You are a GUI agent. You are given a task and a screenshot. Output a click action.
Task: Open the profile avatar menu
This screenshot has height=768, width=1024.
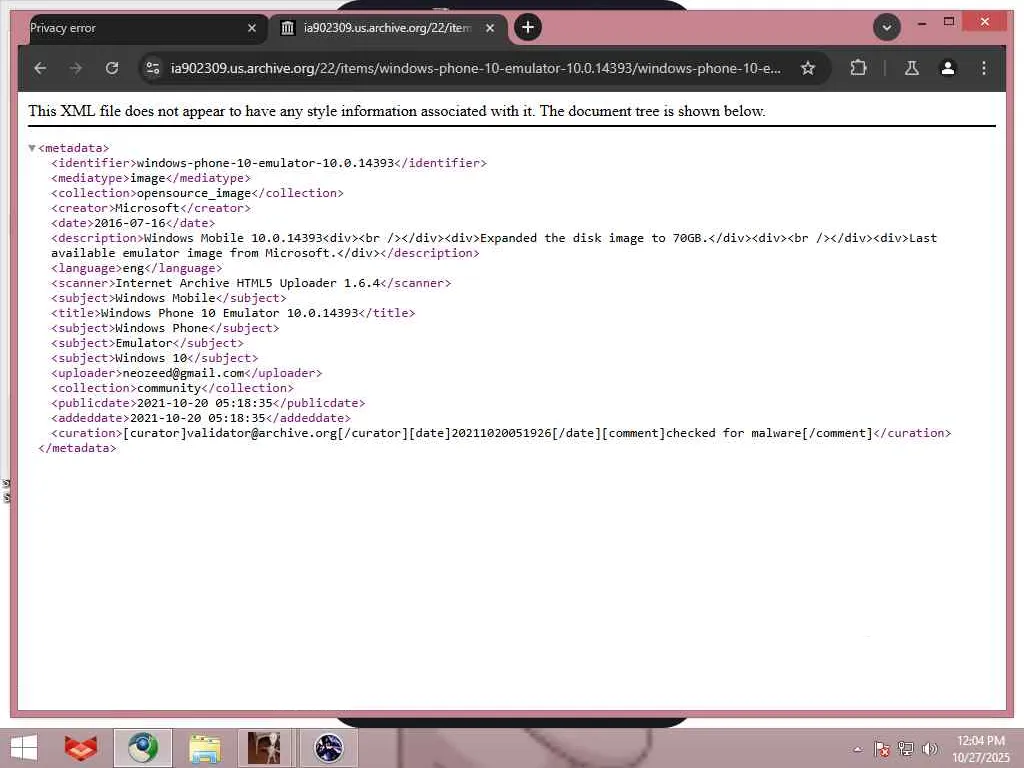(948, 68)
